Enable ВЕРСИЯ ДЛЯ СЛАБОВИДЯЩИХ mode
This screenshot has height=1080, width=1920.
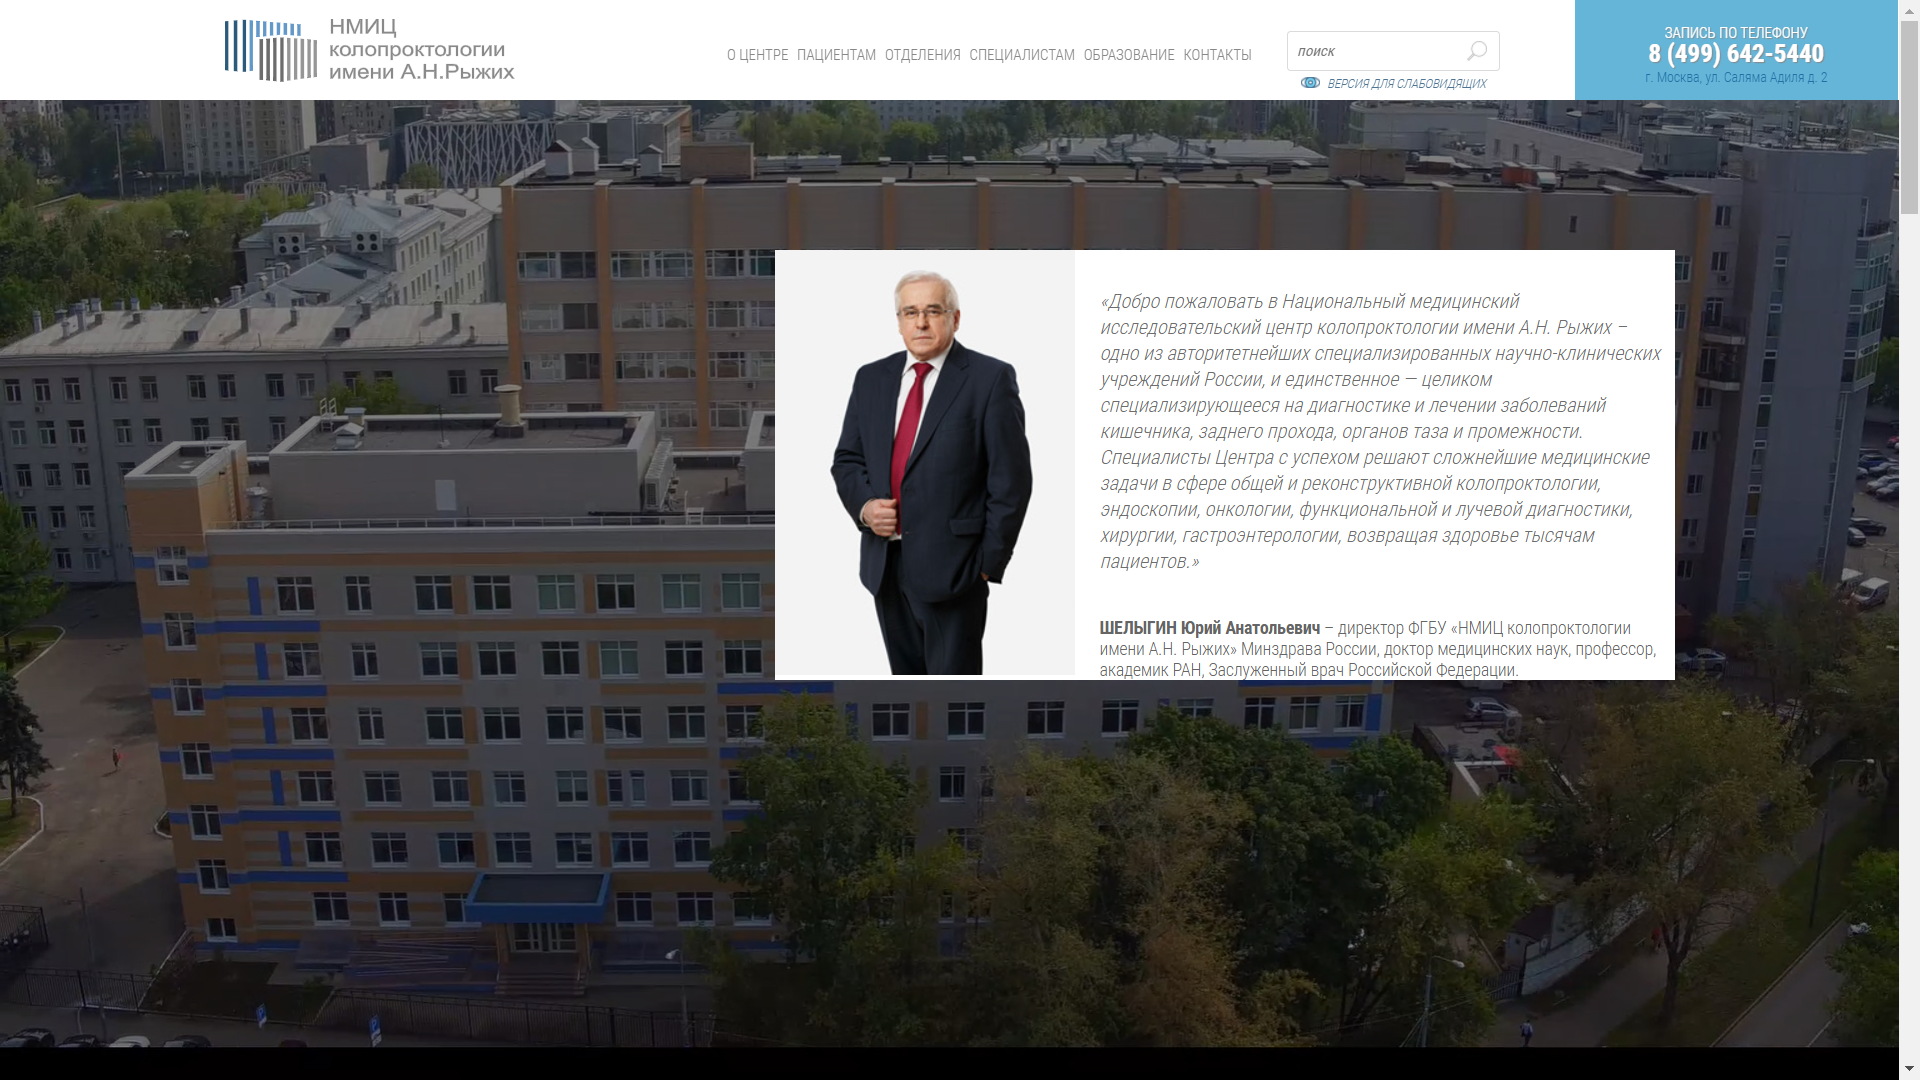[x=1406, y=84]
